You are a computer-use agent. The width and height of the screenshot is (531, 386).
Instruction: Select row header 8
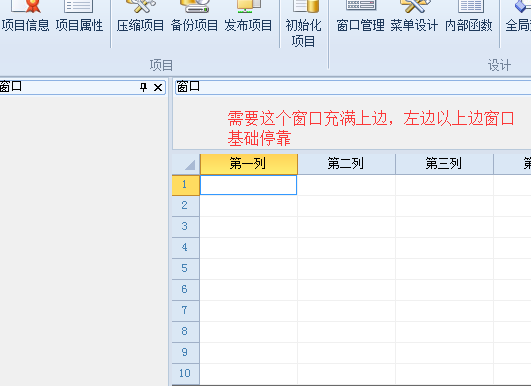pos(186,332)
